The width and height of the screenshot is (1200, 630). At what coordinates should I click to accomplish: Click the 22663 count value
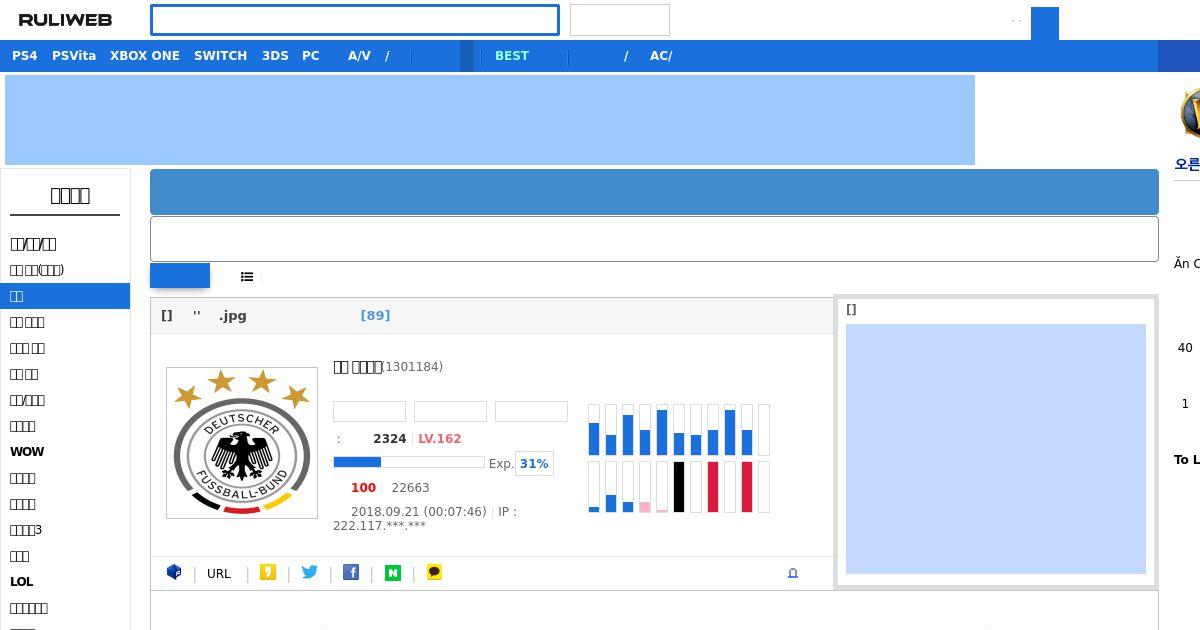pyautogui.click(x=410, y=488)
